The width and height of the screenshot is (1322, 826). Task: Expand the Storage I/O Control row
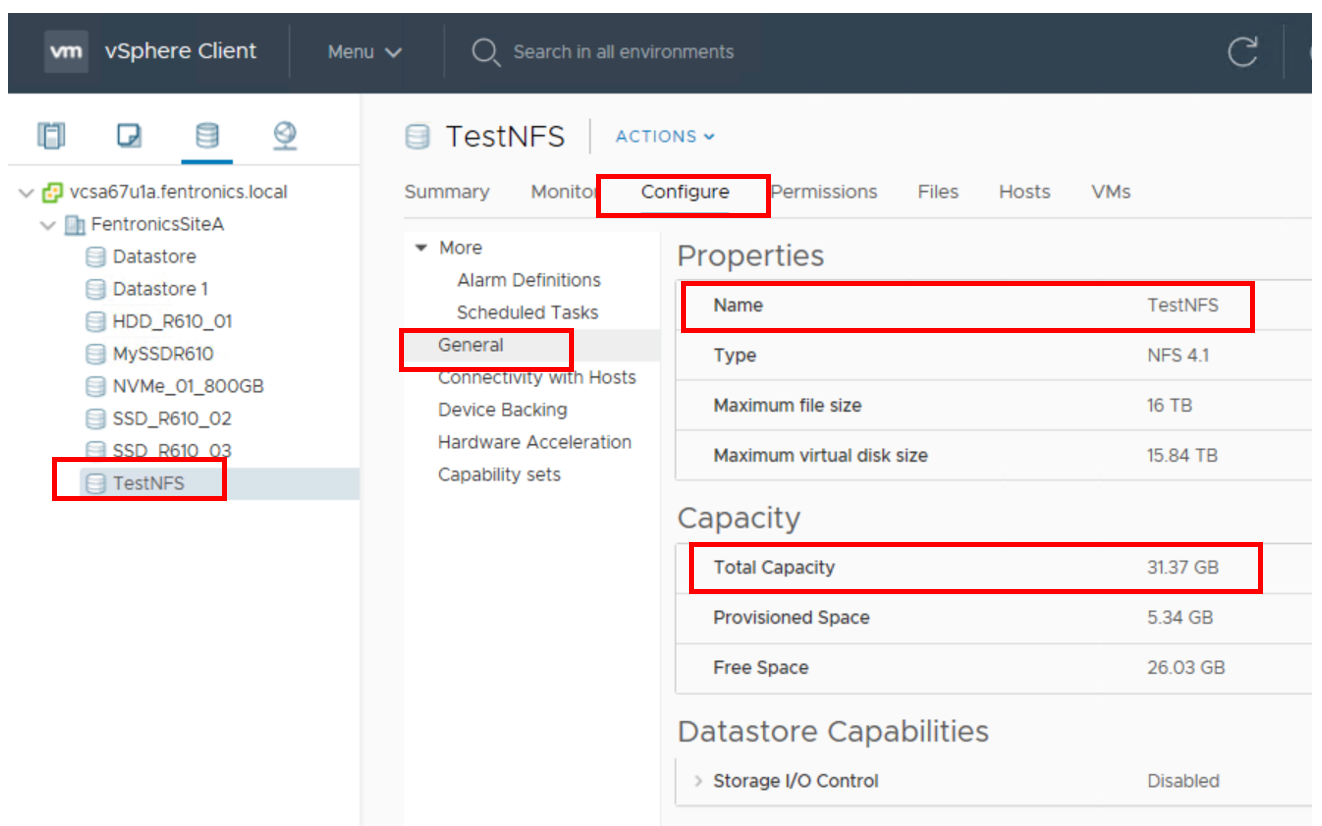pyautogui.click(x=698, y=781)
